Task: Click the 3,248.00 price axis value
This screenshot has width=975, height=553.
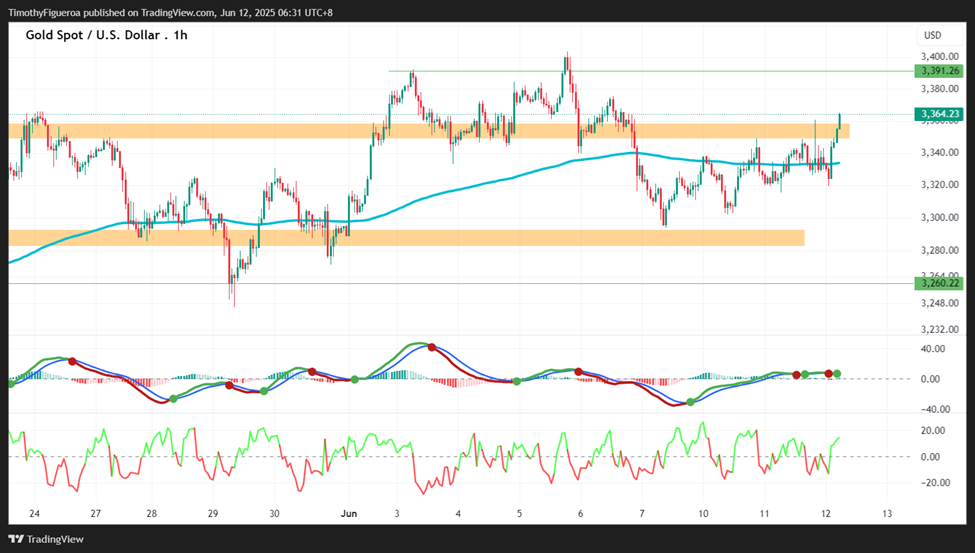Action: pyautogui.click(x=940, y=304)
